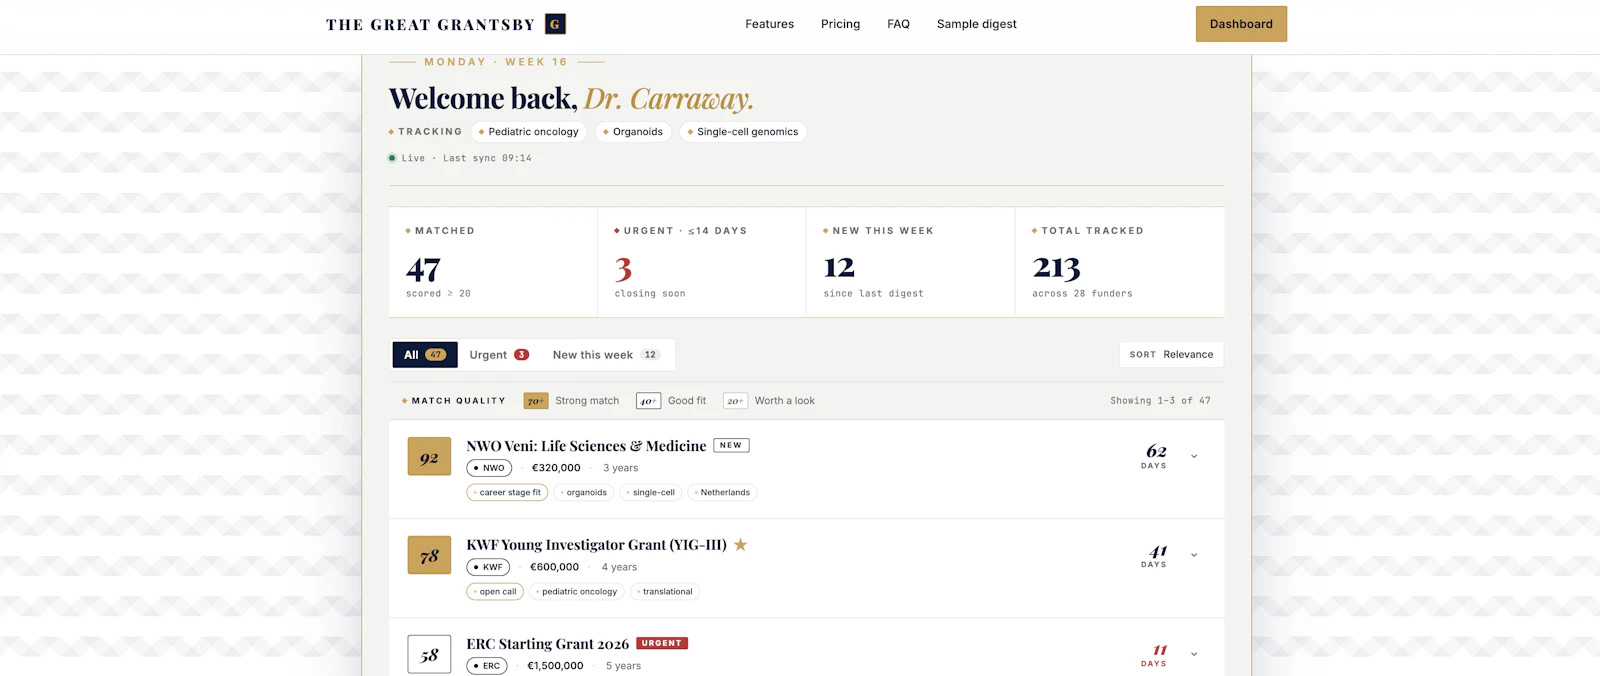Click the NEW badge on NWO Veni
The image size is (1600, 676).
[x=731, y=445]
